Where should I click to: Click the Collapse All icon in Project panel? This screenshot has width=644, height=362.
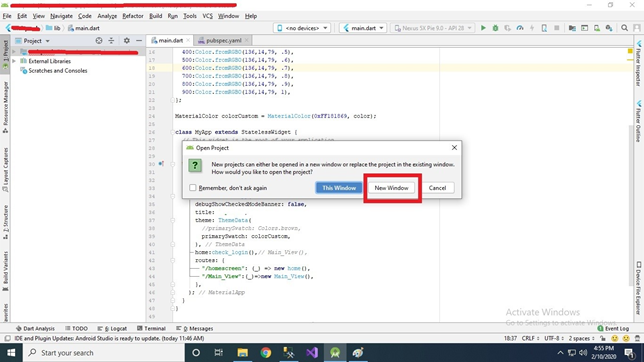click(111, 41)
